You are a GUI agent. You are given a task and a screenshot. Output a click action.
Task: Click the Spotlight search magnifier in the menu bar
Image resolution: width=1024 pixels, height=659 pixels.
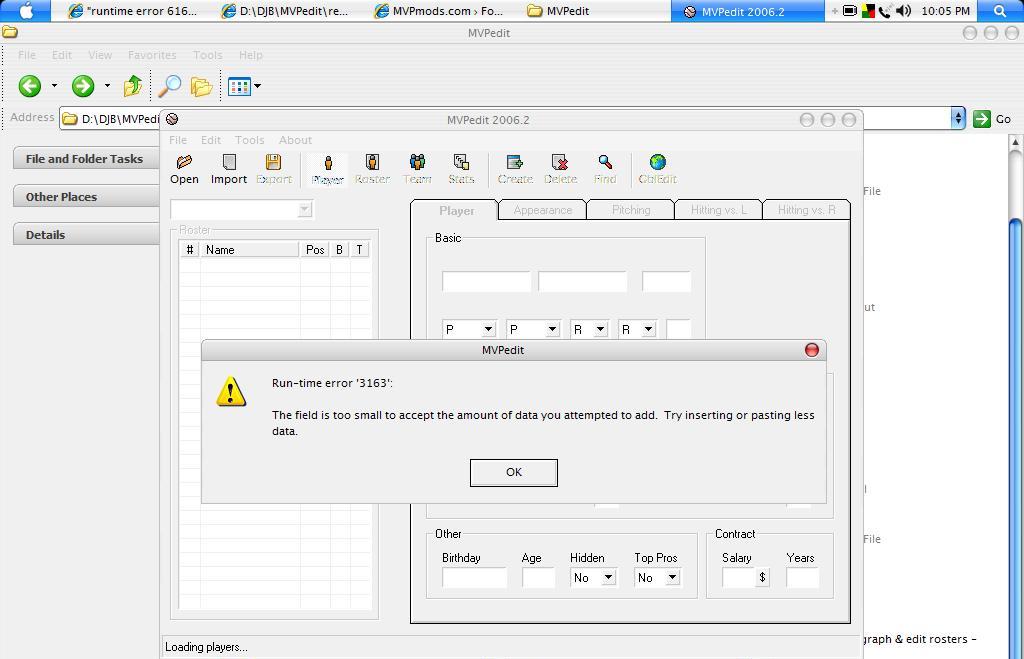(x=1000, y=11)
